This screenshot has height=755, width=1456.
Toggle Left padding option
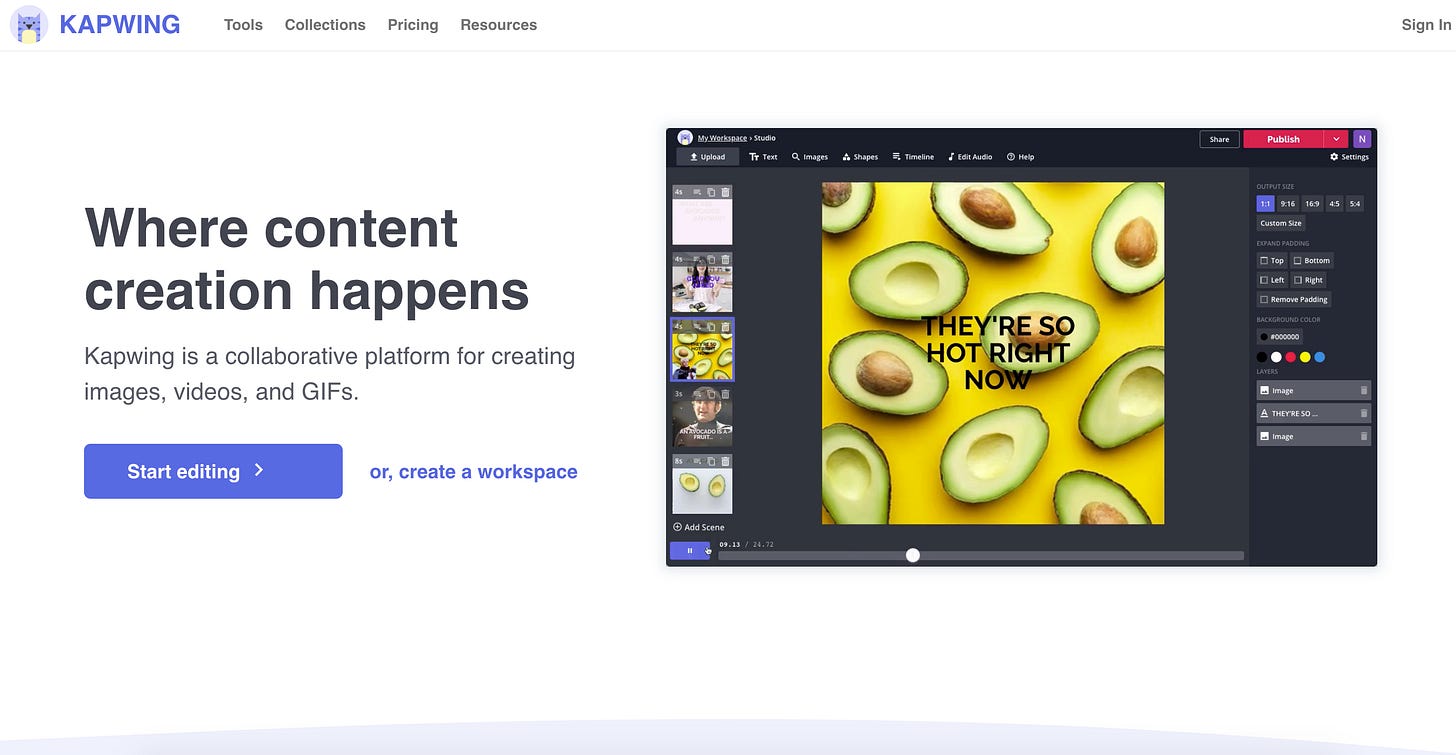[x=1272, y=280]
